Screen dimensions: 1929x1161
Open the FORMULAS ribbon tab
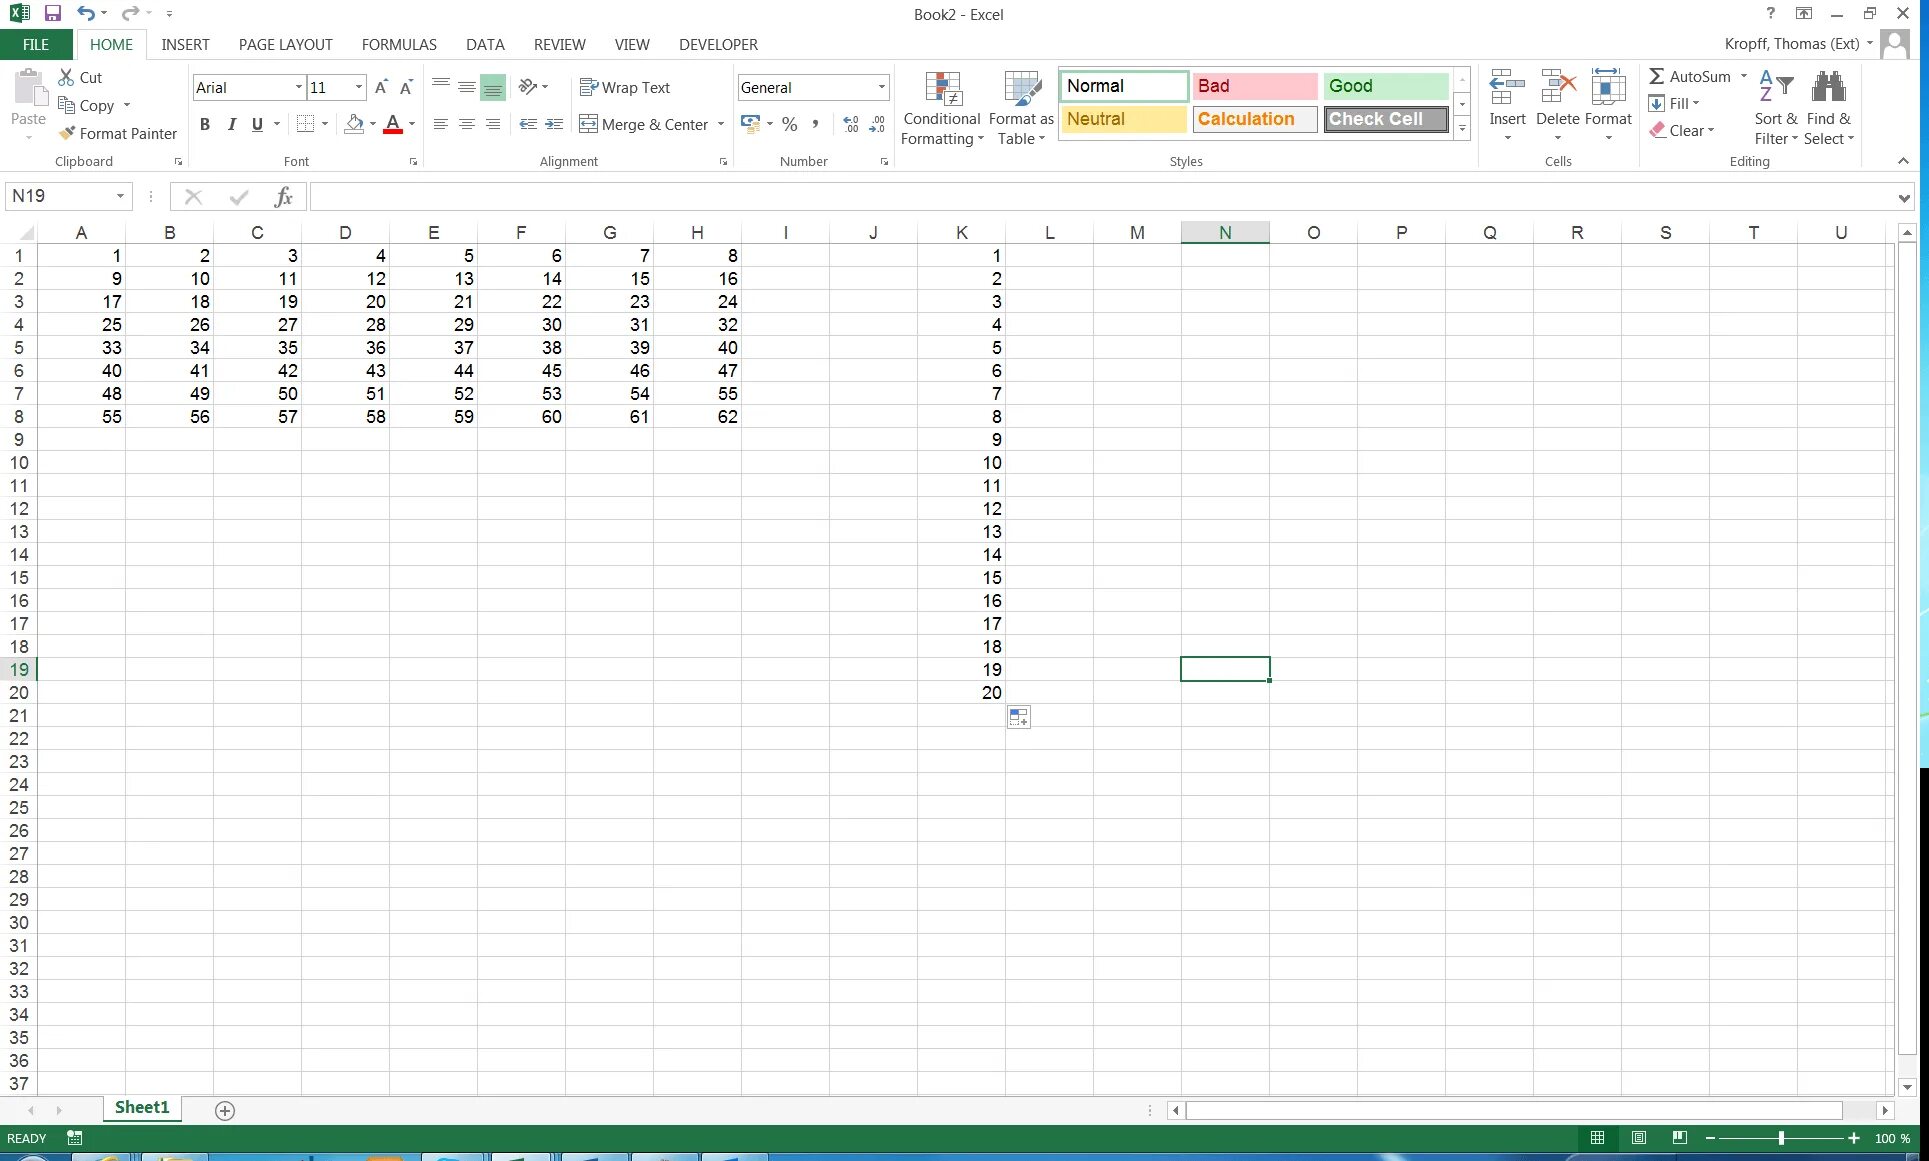point(399,45)
